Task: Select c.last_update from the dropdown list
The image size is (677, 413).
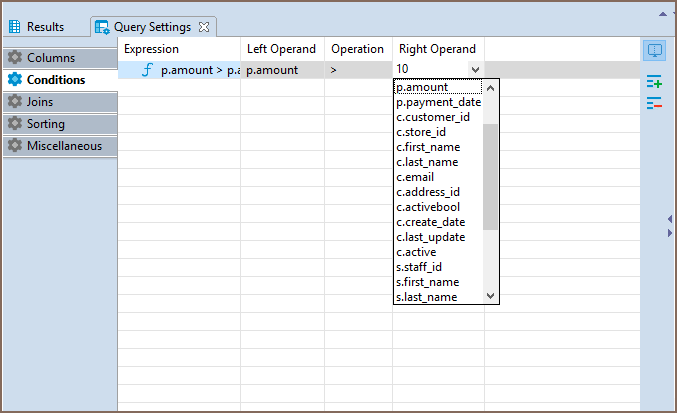Action: pos(430,237)
